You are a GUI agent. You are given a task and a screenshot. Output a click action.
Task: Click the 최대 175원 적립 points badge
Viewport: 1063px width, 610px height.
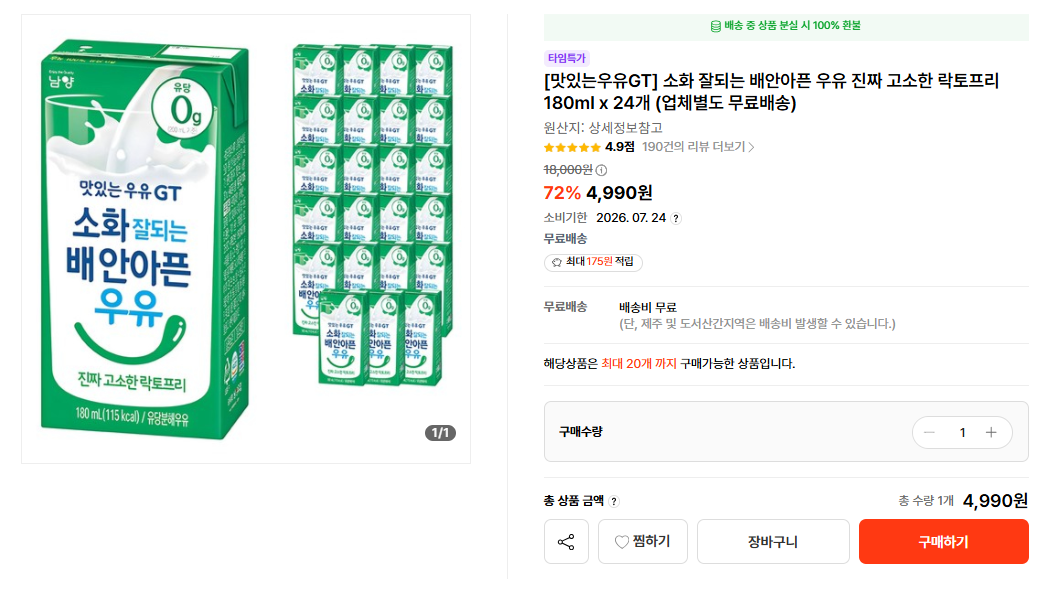593,262
